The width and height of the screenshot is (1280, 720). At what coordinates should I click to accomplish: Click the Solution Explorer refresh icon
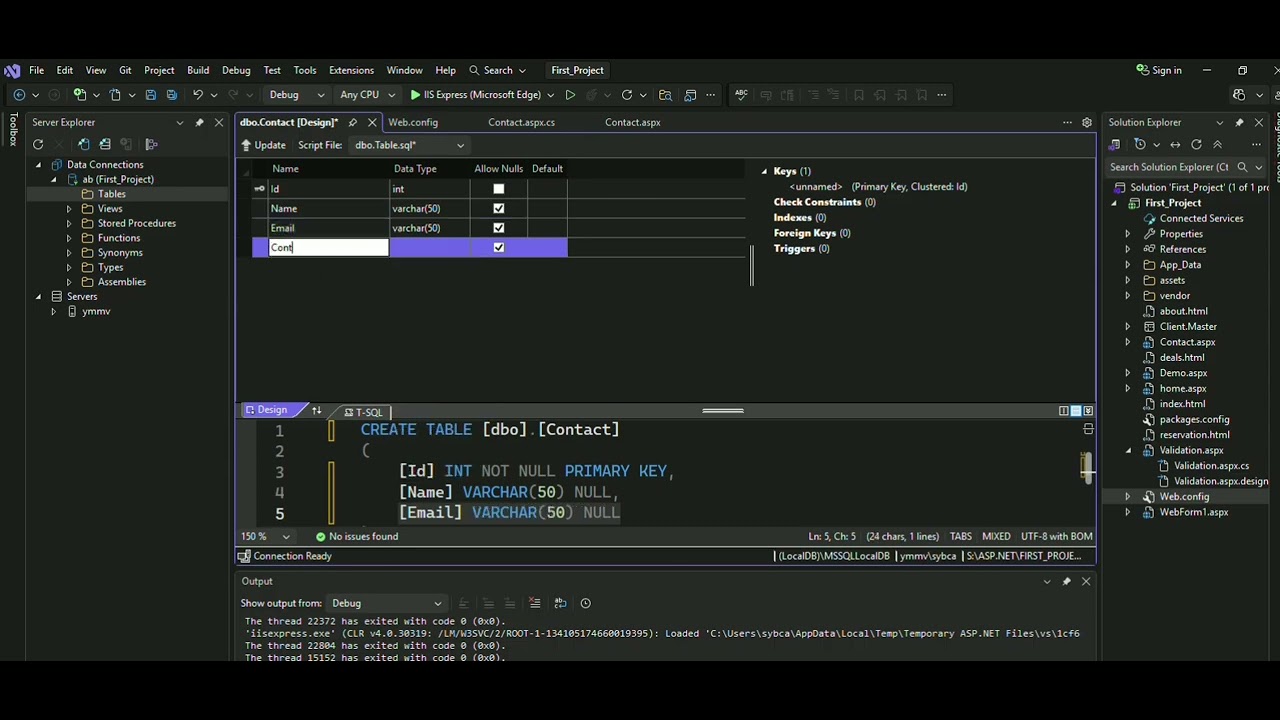(x=1196, y=144)
